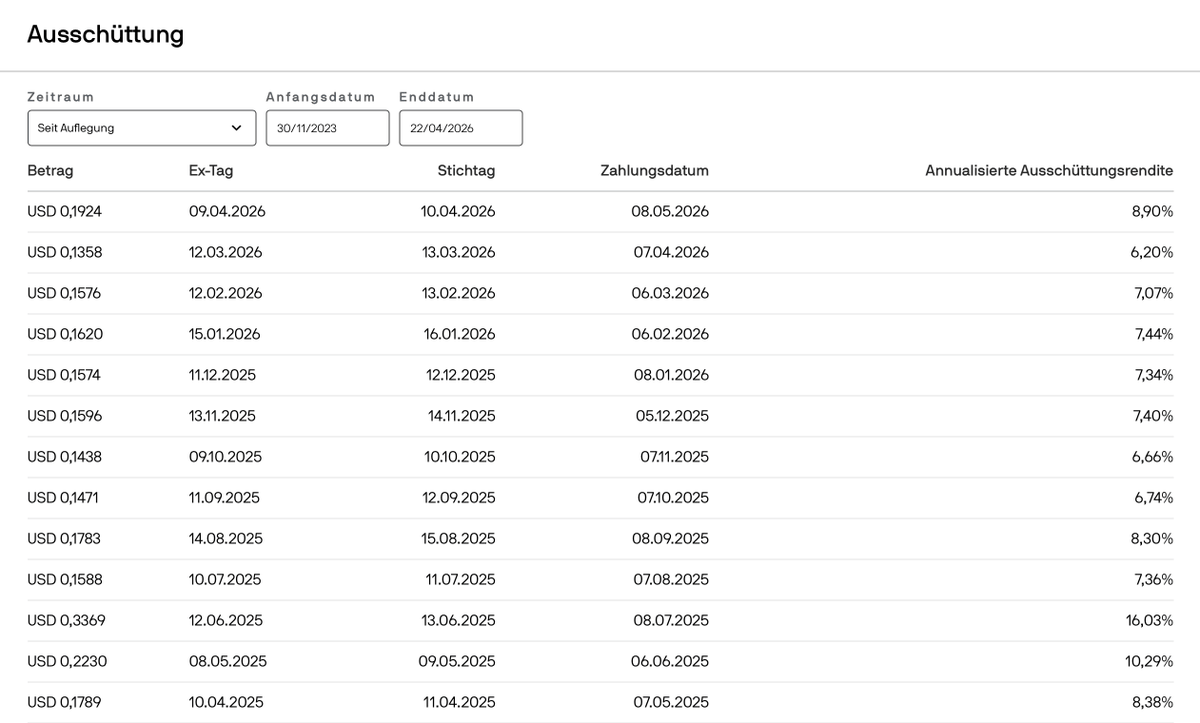
Task: Select amount USD 0,1576
Action: click(x=64, y=294)
